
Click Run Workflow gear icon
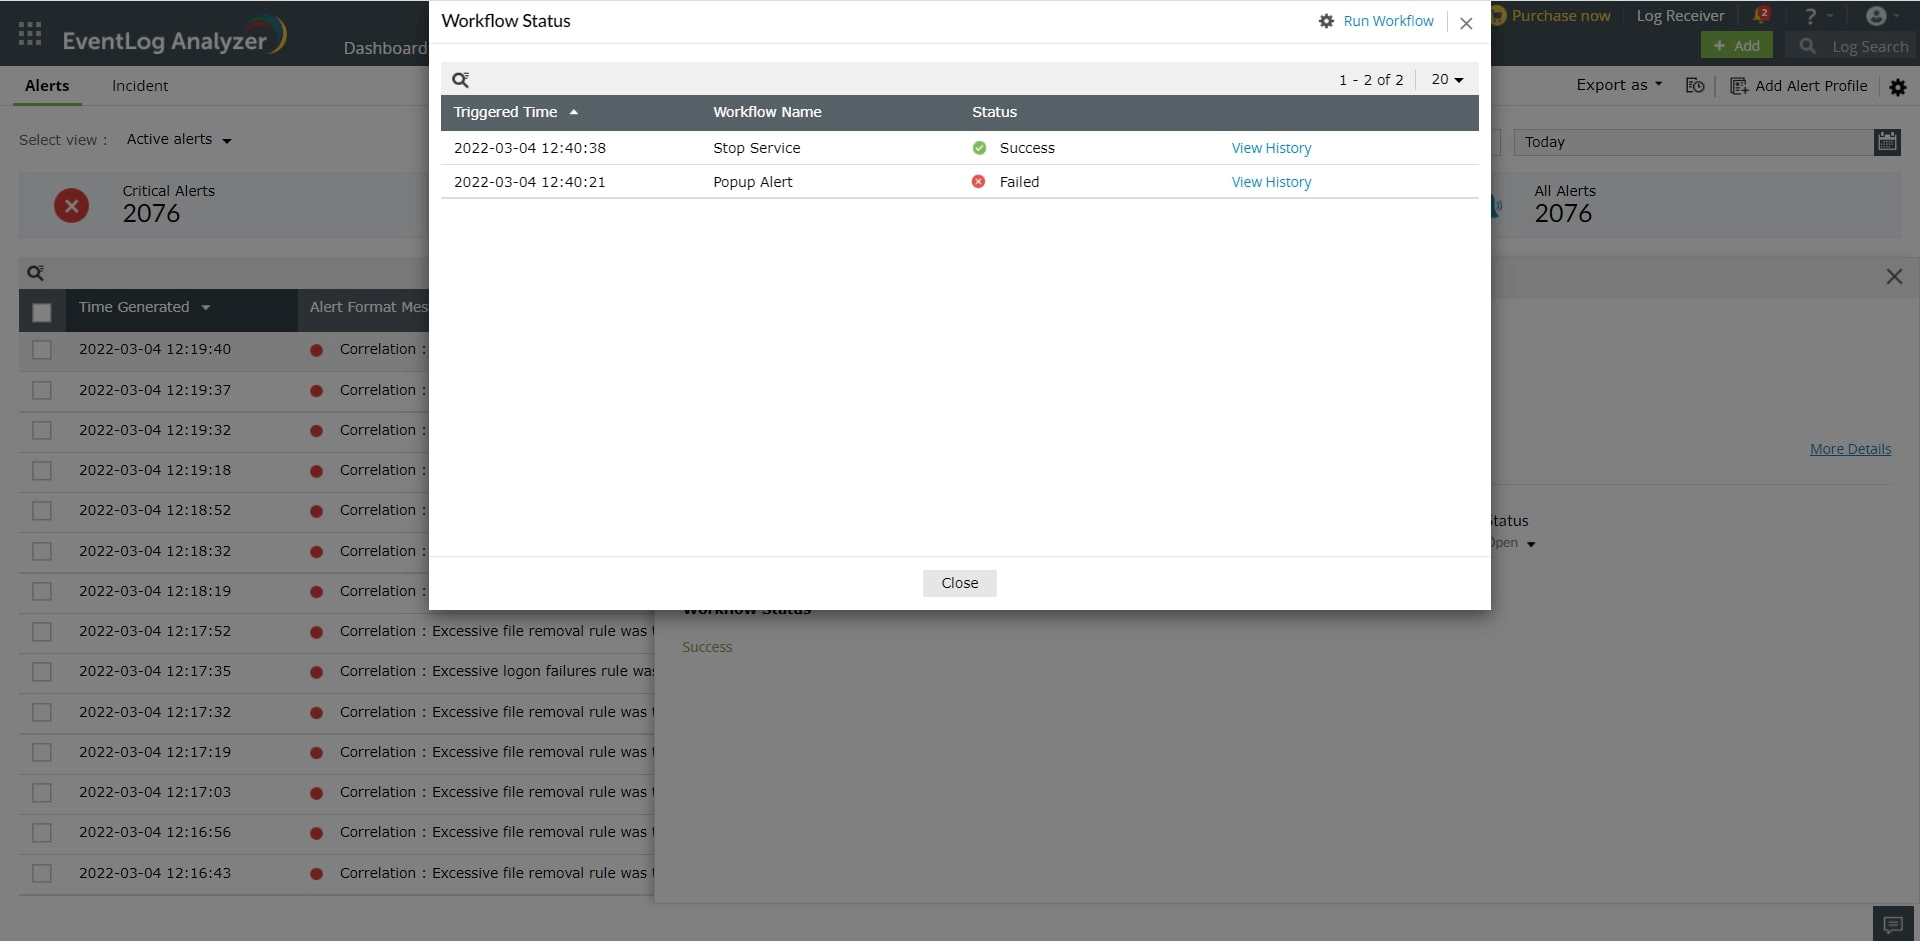click(1326, 21)
